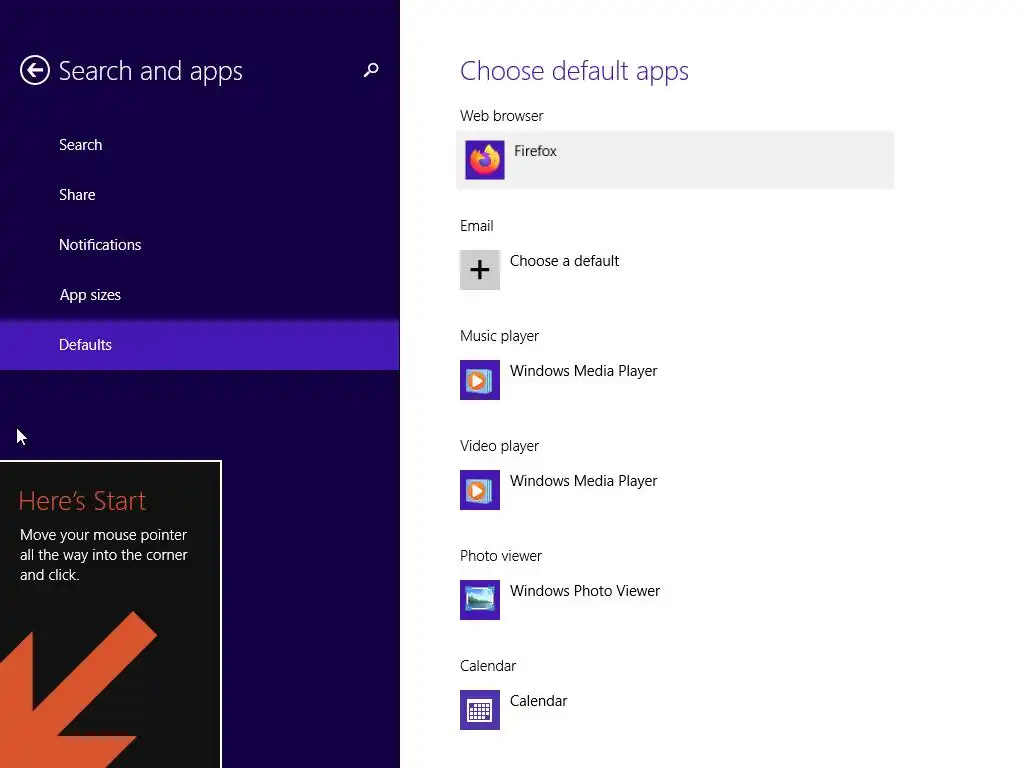The image size is (1024, 768).
Task: Open the Share settings page
Action: pos(200,195)
